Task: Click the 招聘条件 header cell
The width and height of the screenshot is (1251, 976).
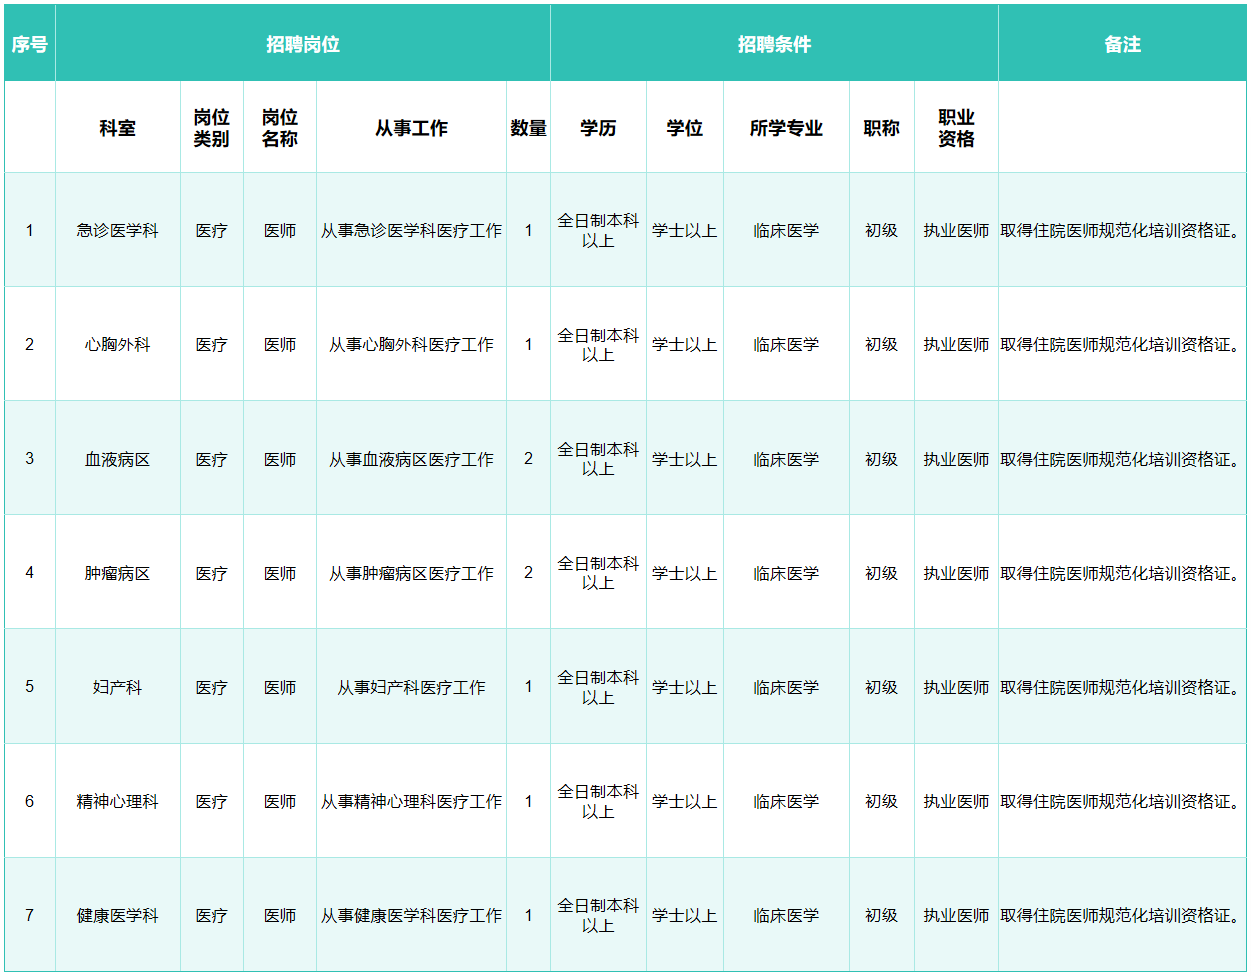Action: tap(774, 44)
